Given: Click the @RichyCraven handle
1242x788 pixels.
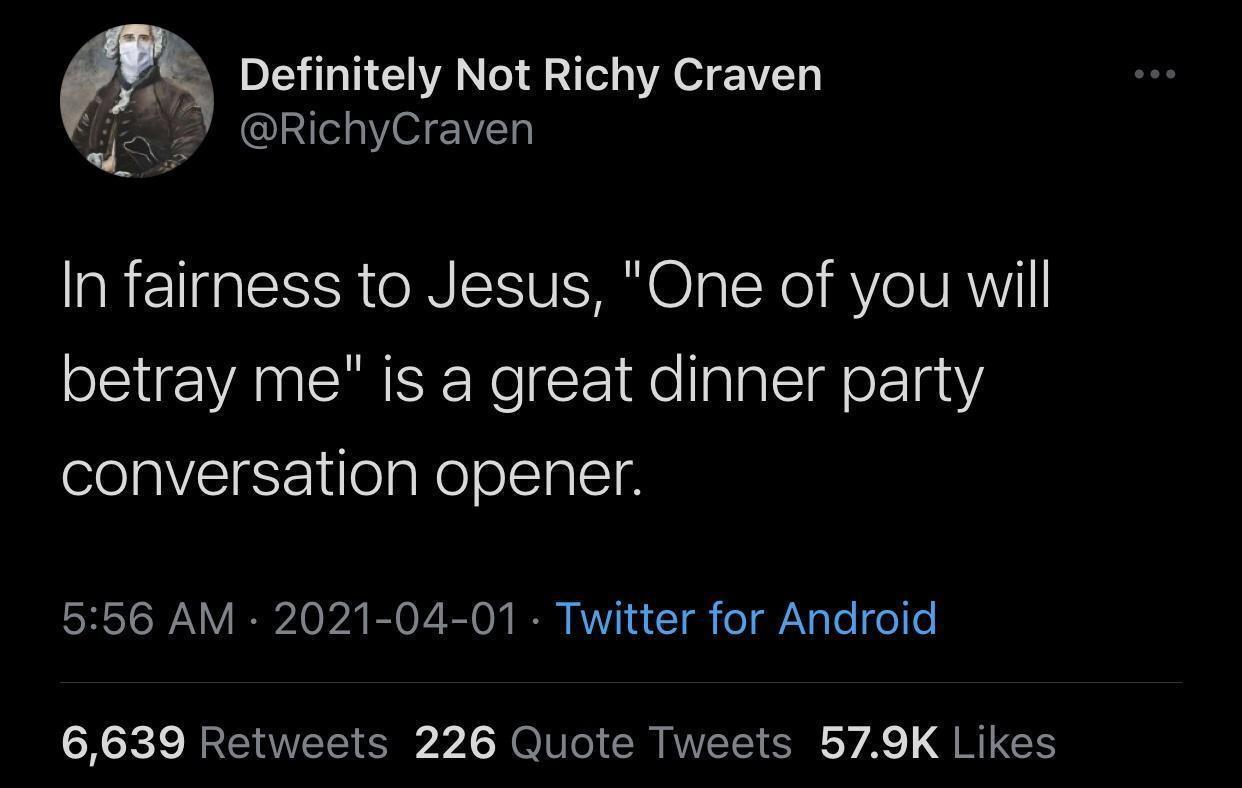Looking at the screenshot, I should [386, 129].
